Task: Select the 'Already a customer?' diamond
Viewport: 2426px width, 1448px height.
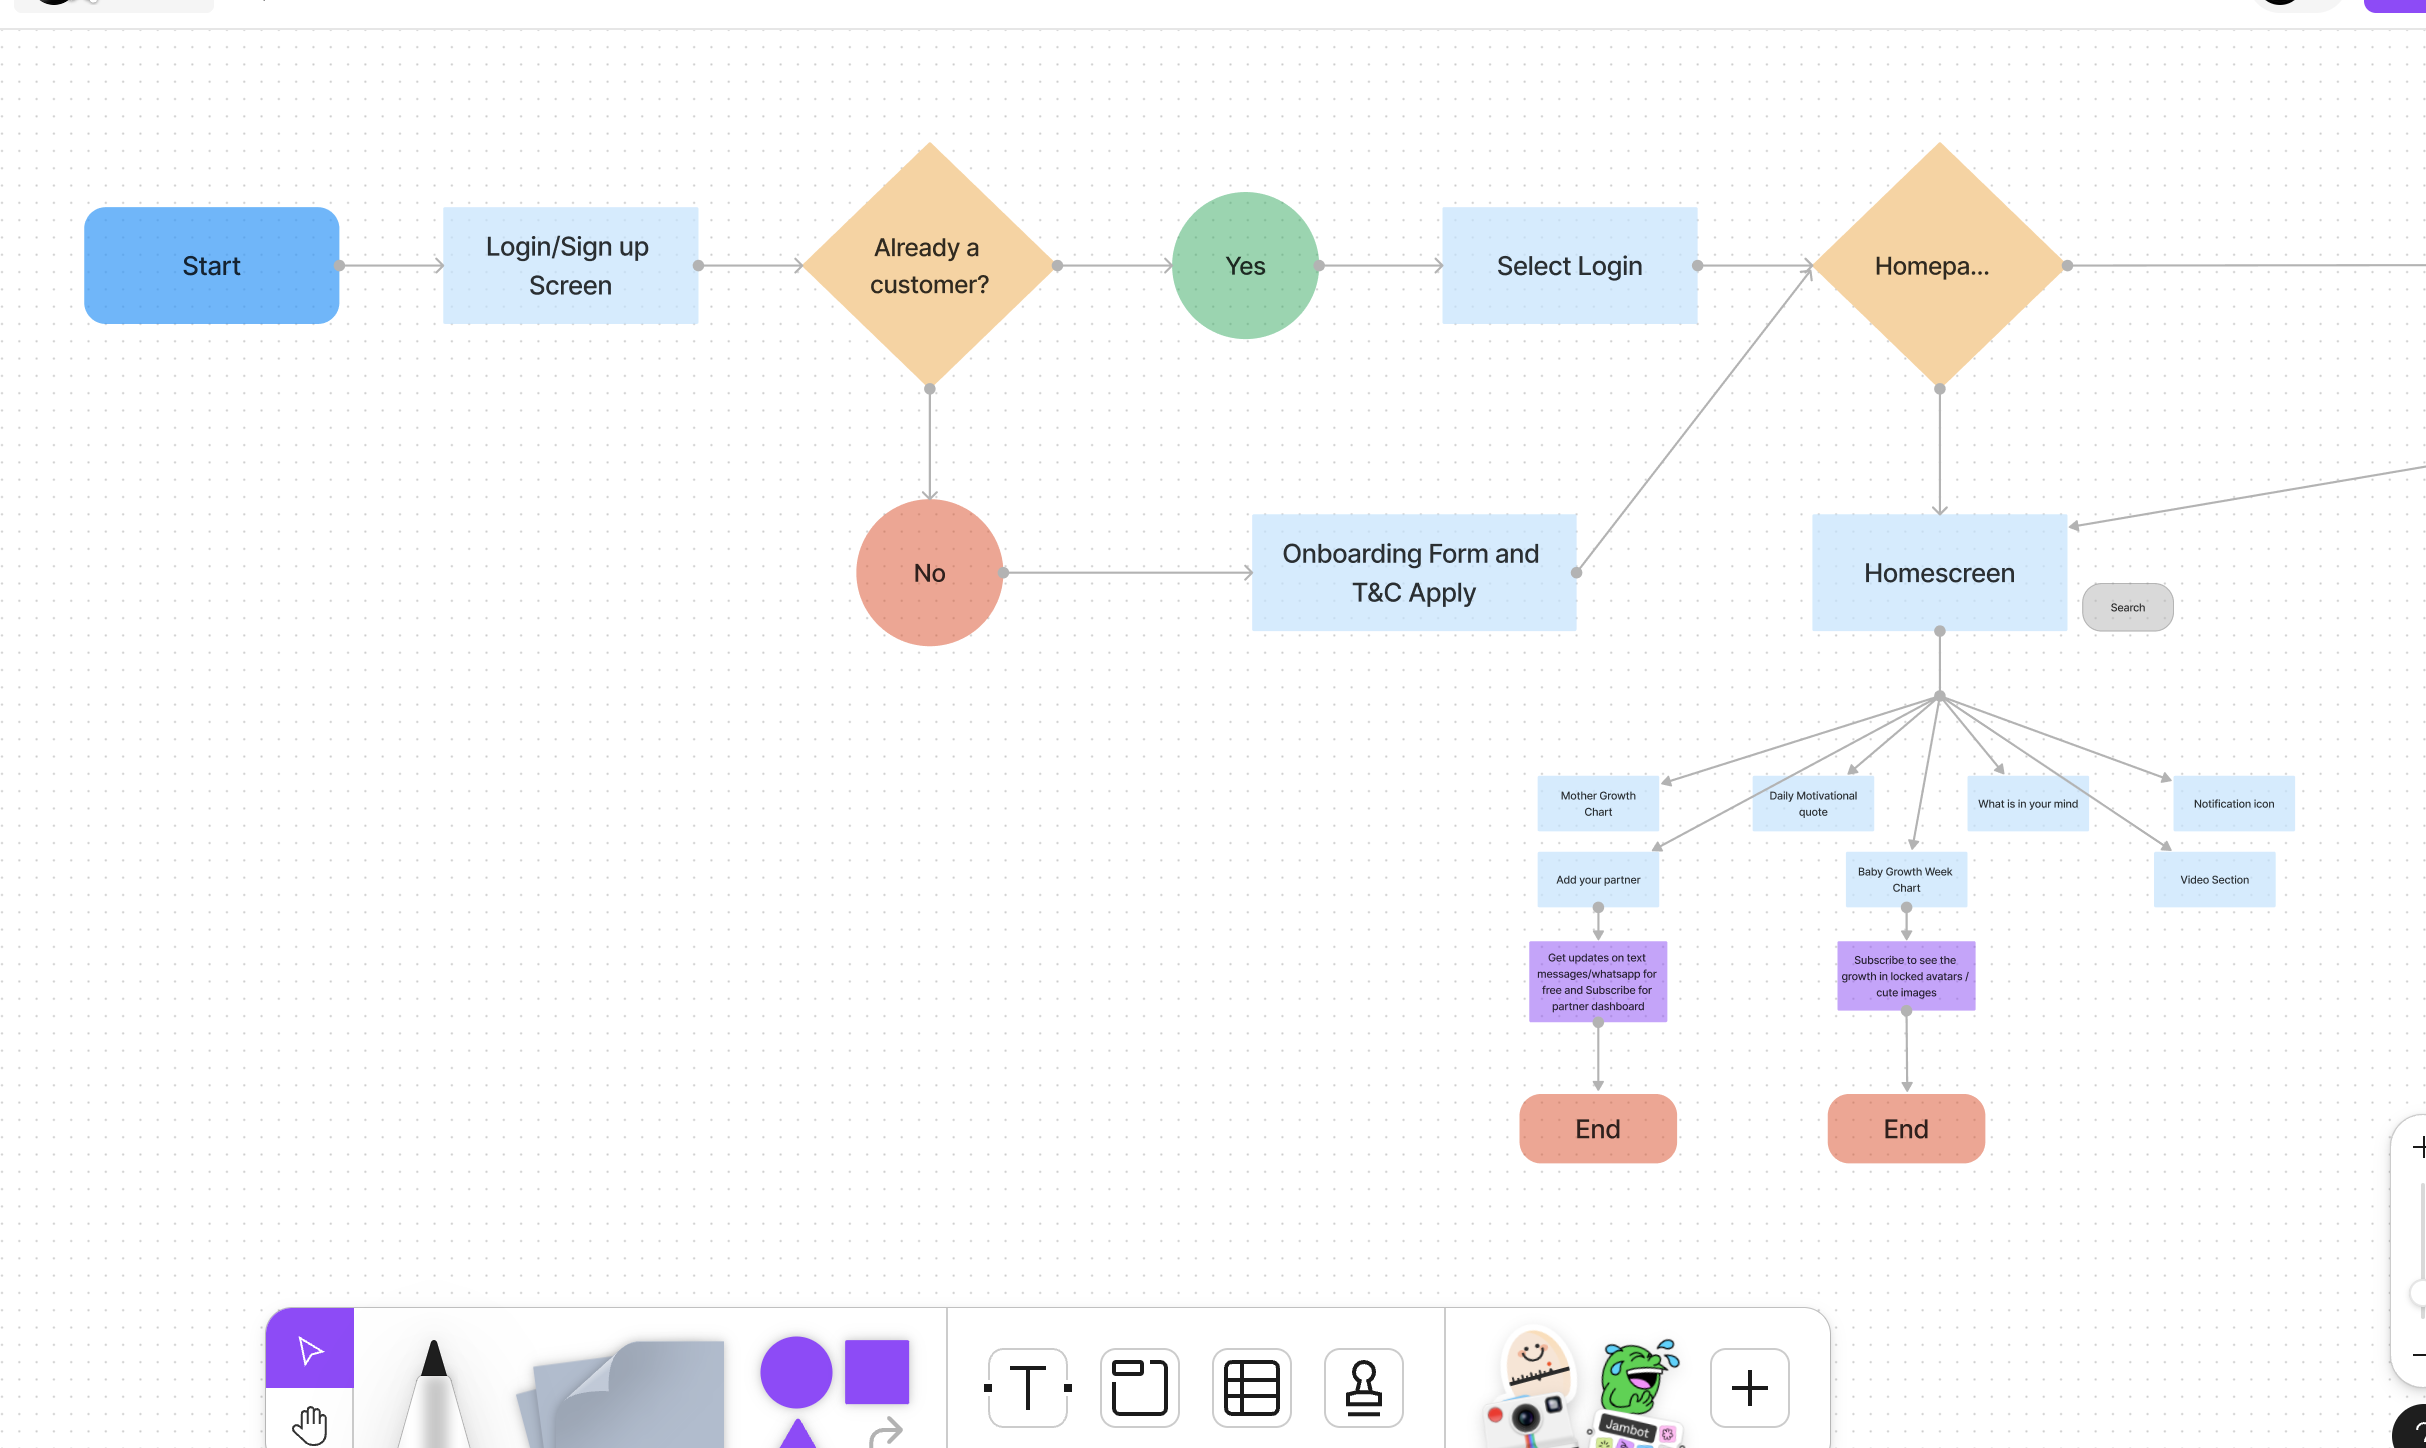Action: 929,266
